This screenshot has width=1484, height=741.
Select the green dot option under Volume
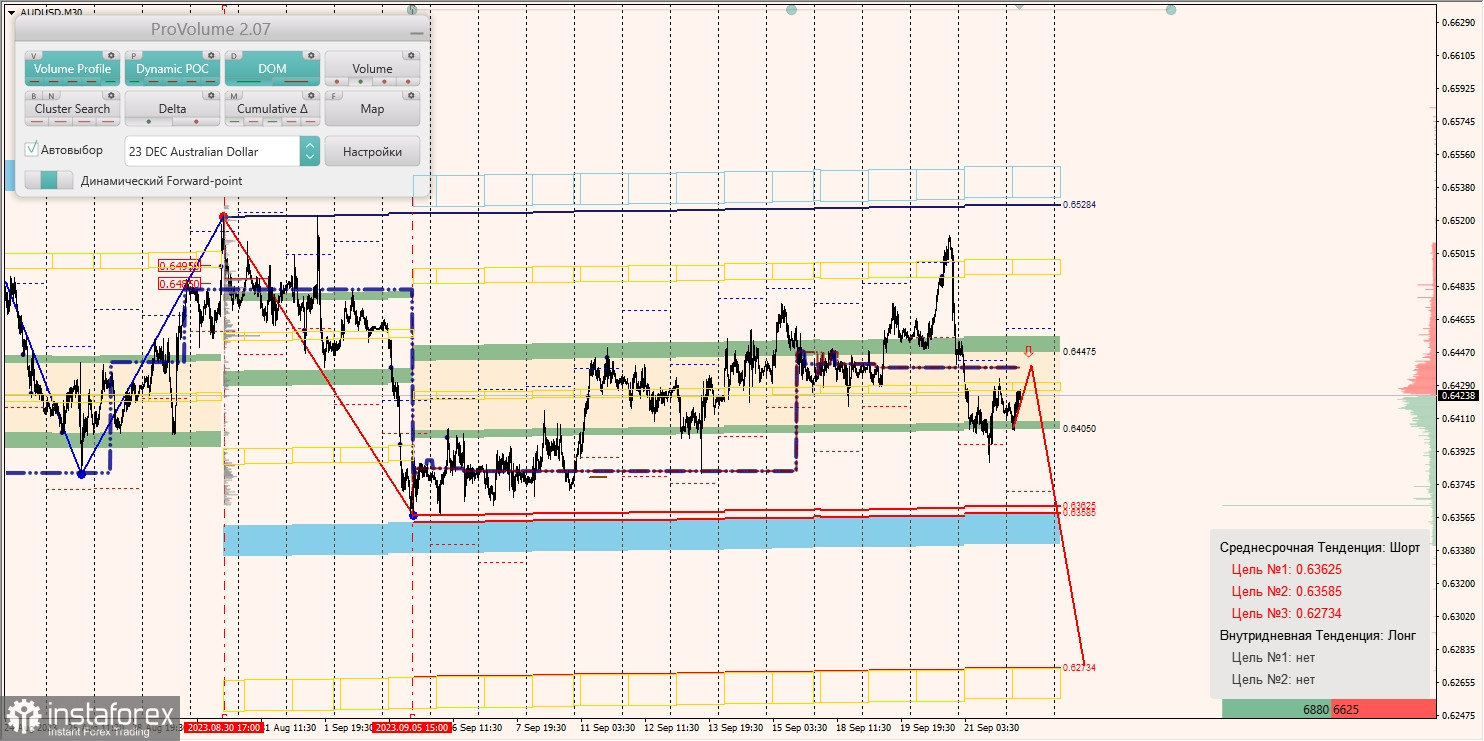(361, 82)
